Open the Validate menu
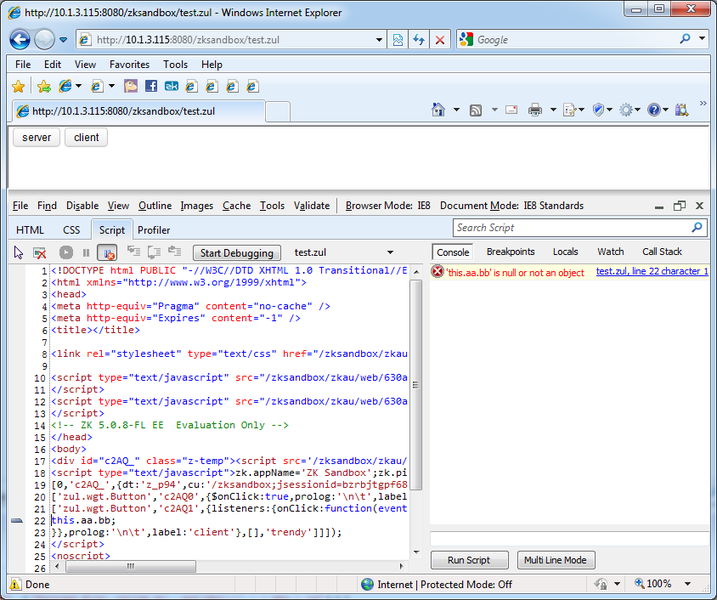This screenshot has width=717, height=600. (311, 206)
